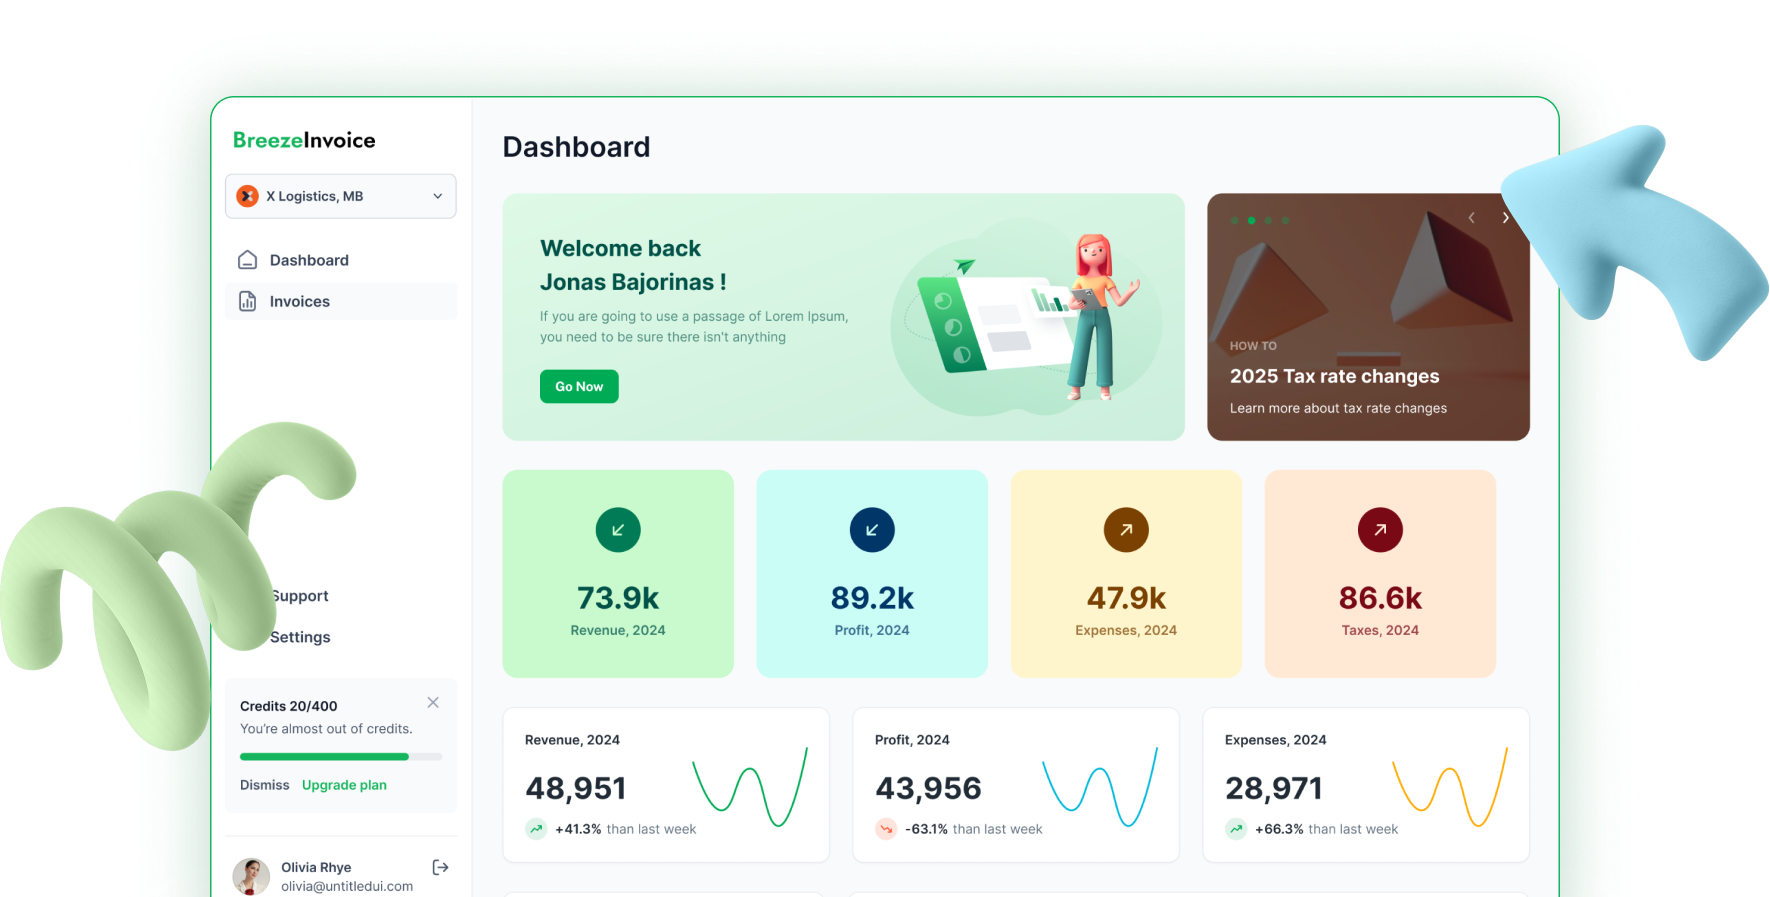This screenshot has width=1770, height=897.
Task: Click the upward trend icon beside +66.3%
Action: coord(1236,829)
